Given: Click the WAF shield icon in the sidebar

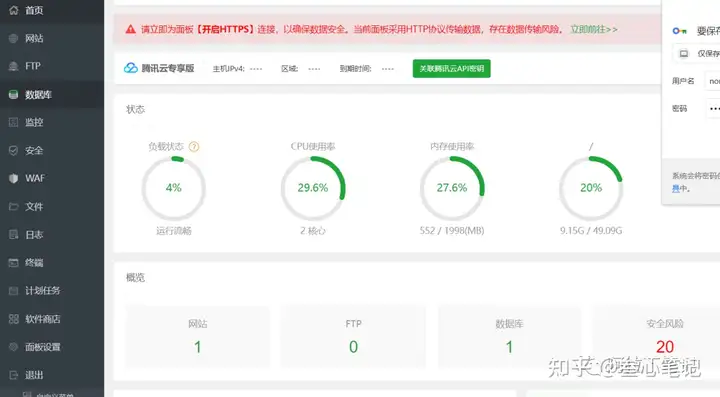Looking at the screenshot, I should pyautogui.click(x=14, y=179).
